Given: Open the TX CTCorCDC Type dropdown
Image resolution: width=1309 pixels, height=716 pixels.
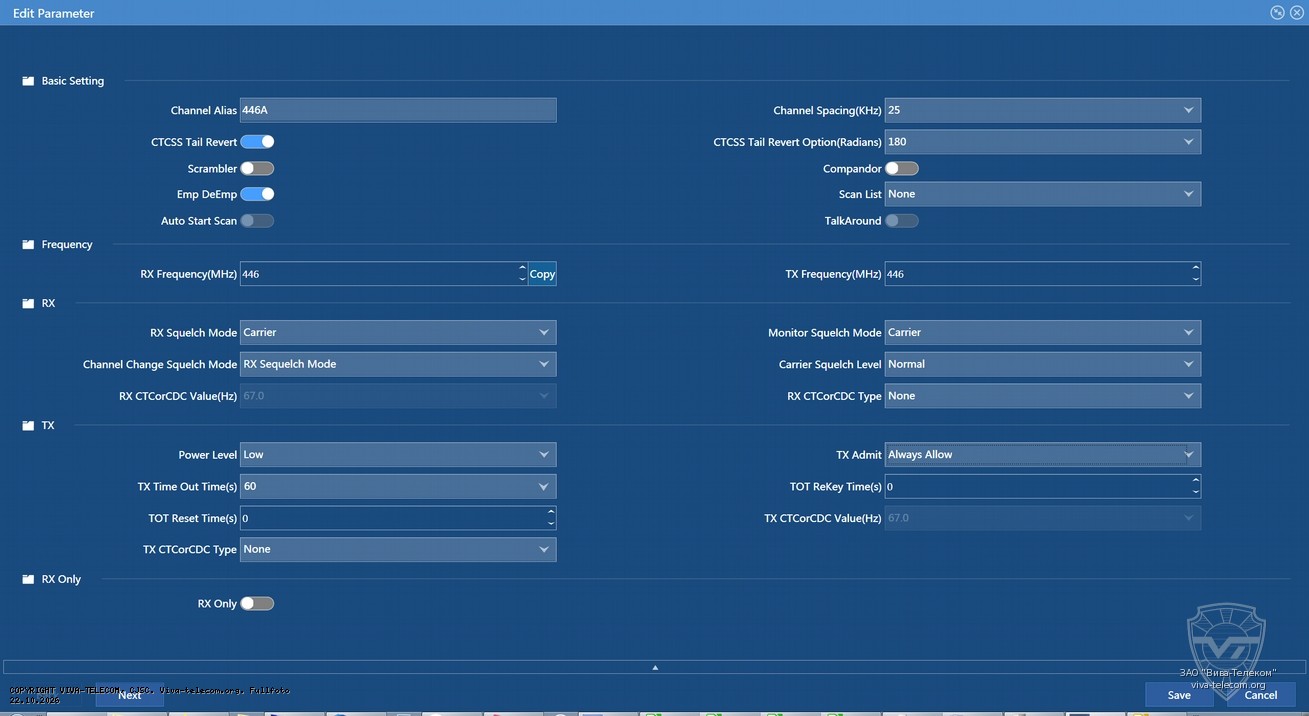Looking at the screenshot, I should [398, 549].
